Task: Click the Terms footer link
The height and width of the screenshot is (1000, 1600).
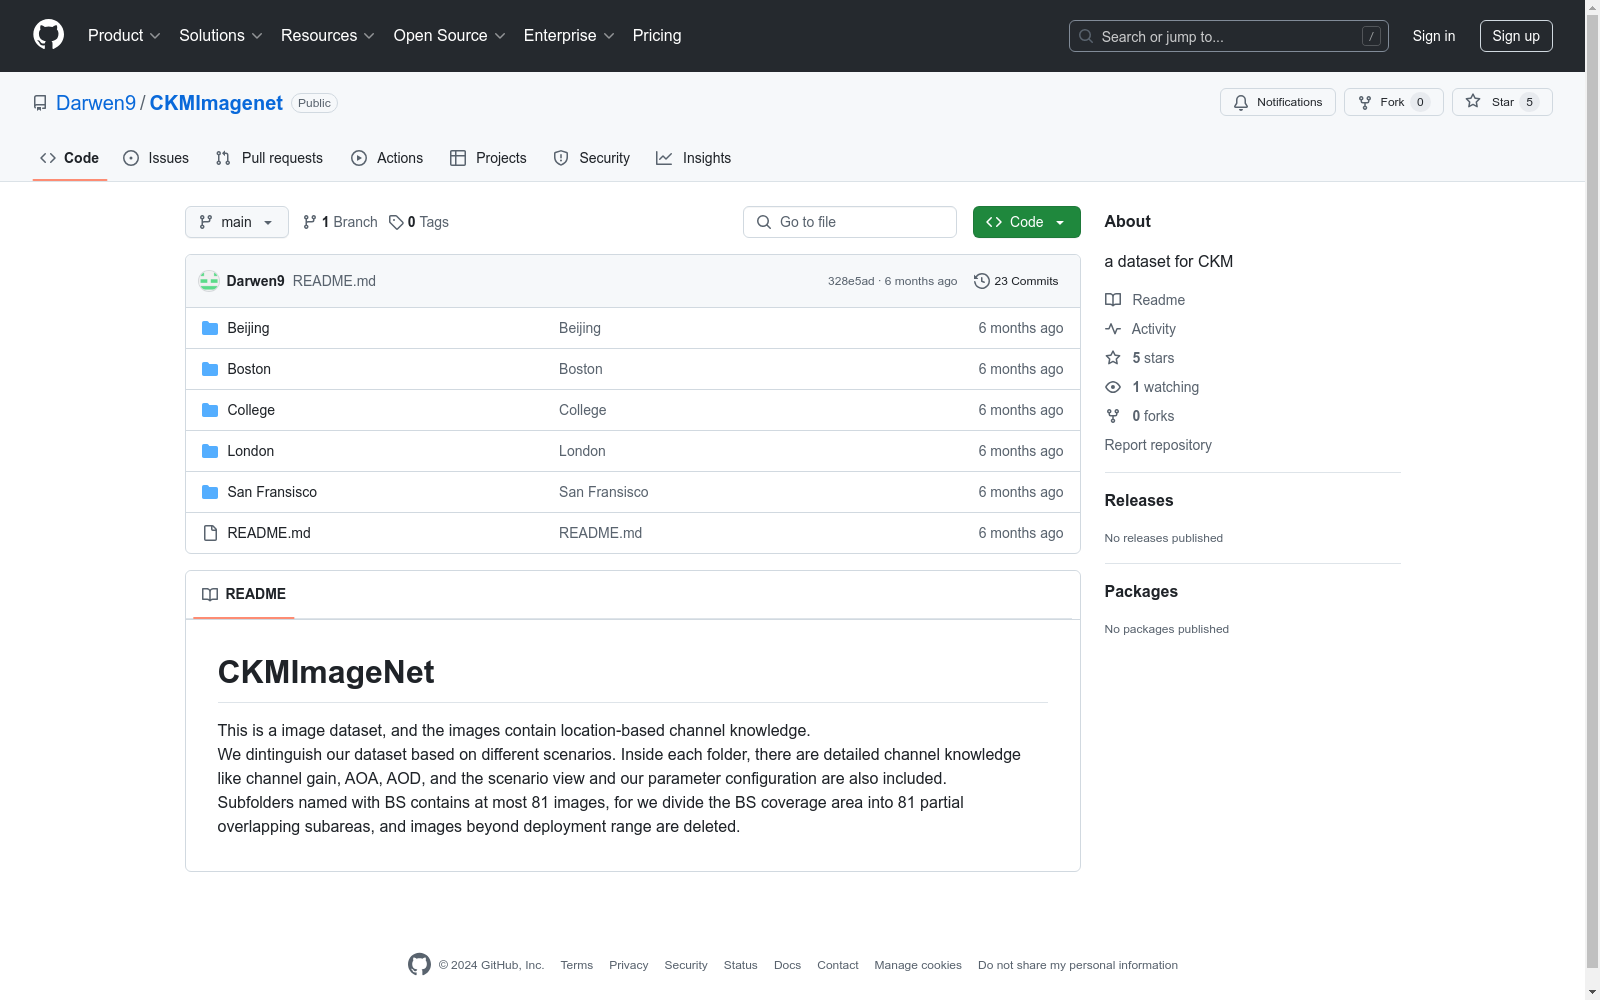Action: point(577,965)
